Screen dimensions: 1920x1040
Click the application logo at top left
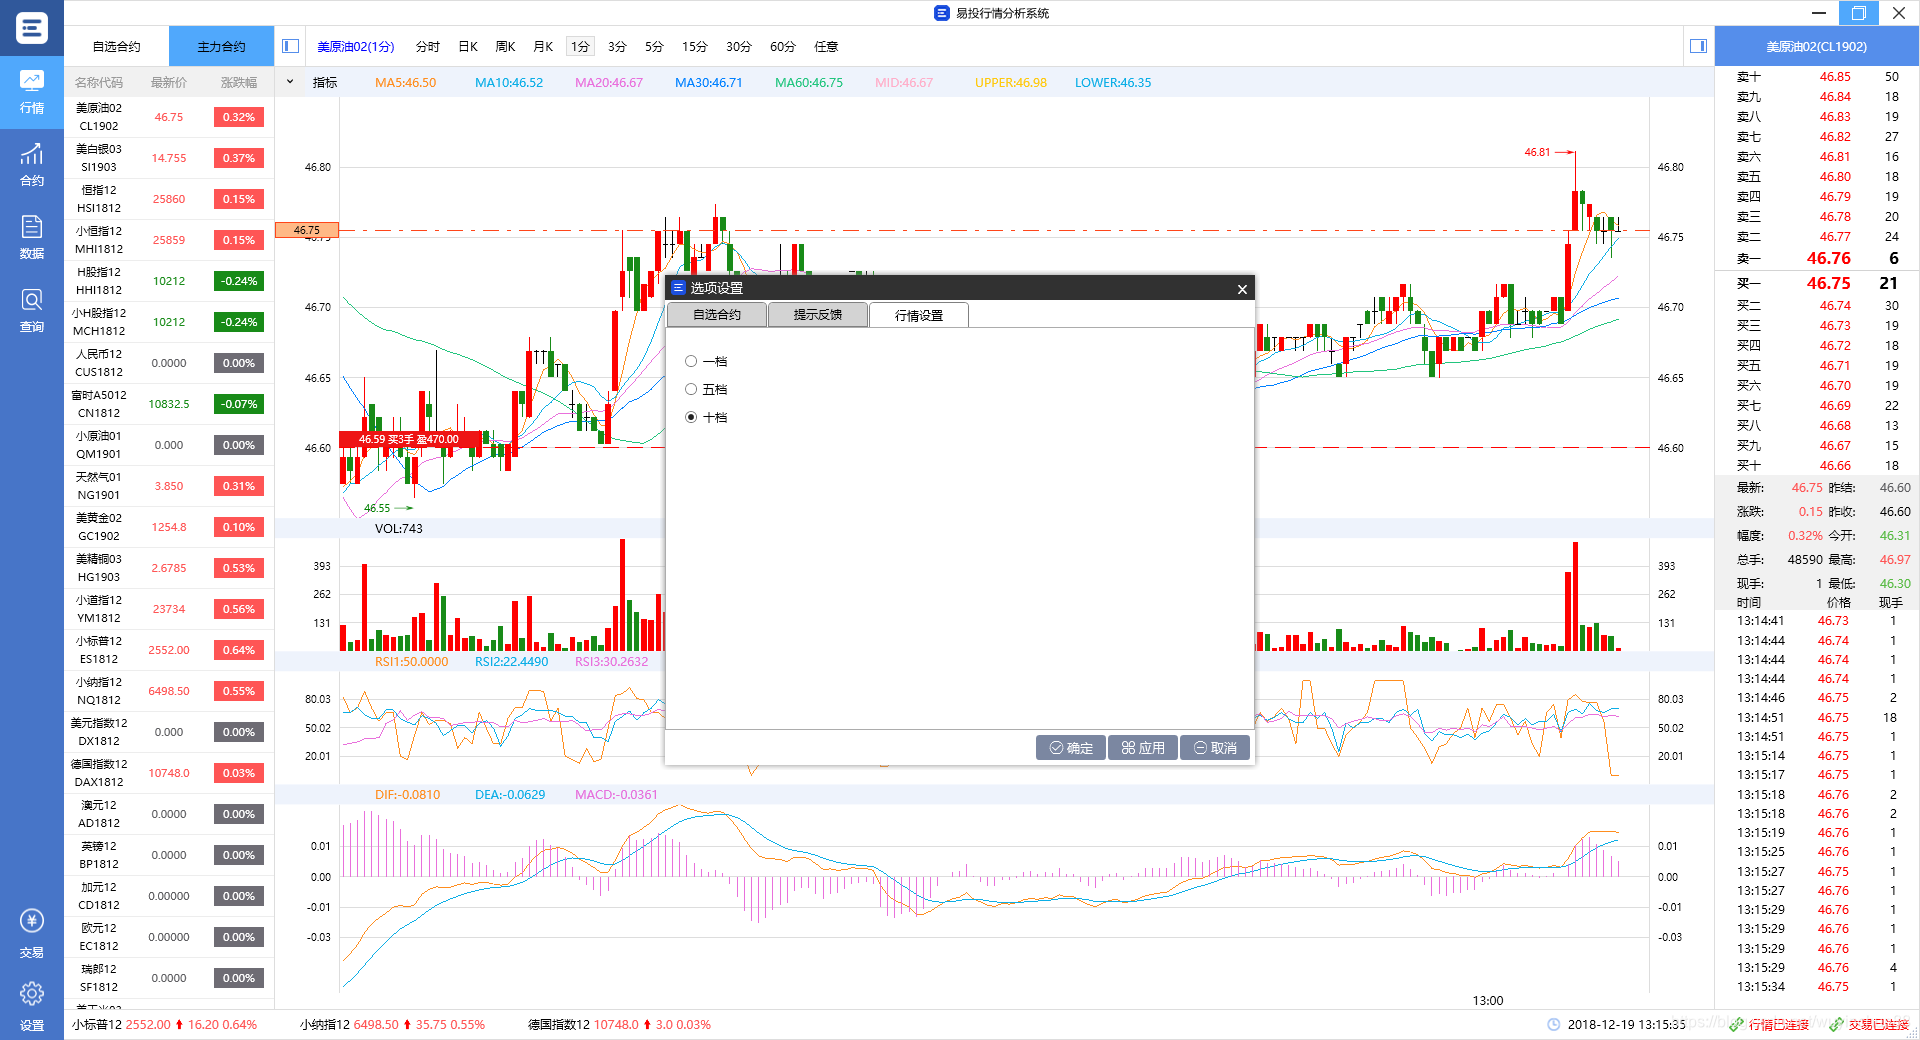pos(32,27)
